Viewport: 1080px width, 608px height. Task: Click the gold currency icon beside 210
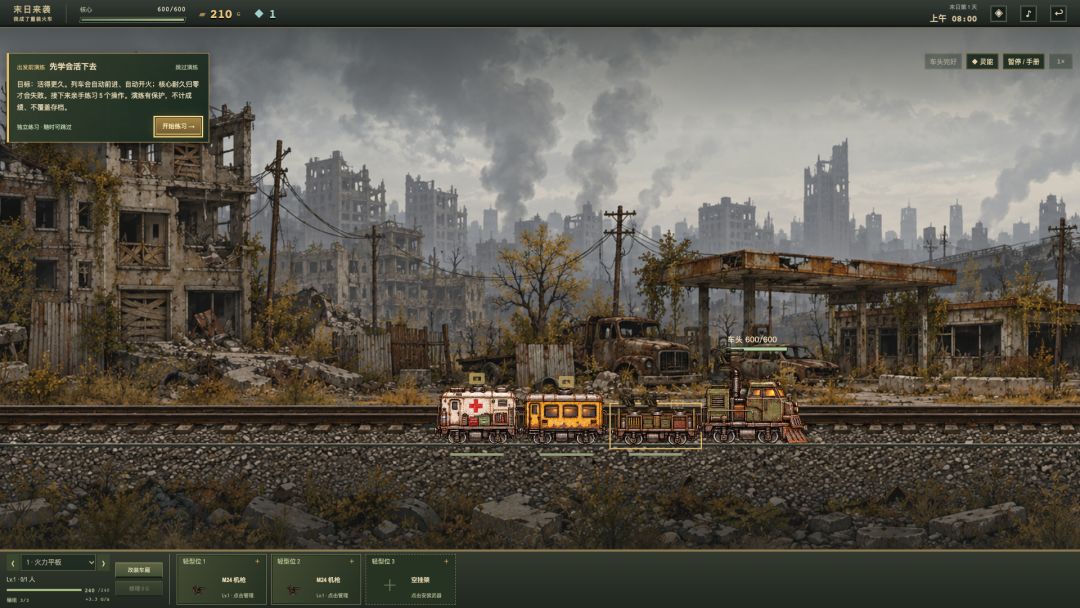202,14
